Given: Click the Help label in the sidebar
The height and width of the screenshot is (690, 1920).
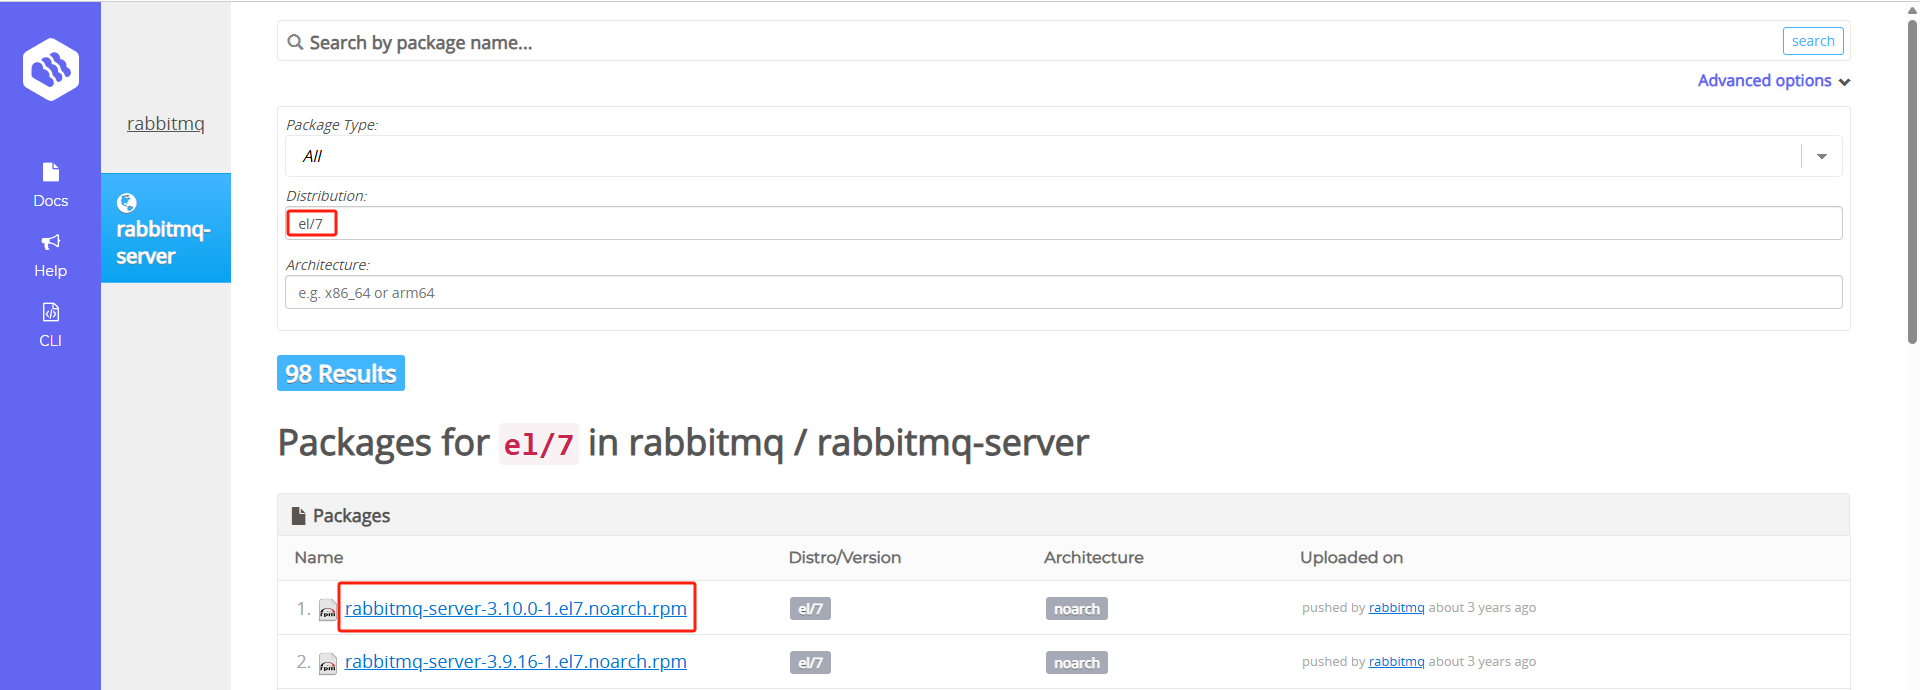Looking at the screenshot, I should click(x=51, y=271).
